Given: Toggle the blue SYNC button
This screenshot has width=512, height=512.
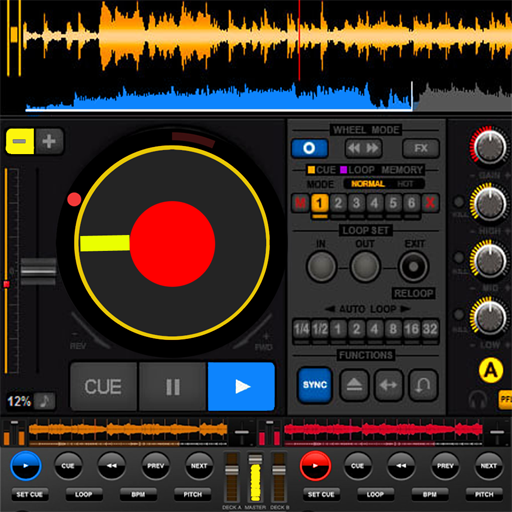Looking at the screenshot, I should [315, 385].
